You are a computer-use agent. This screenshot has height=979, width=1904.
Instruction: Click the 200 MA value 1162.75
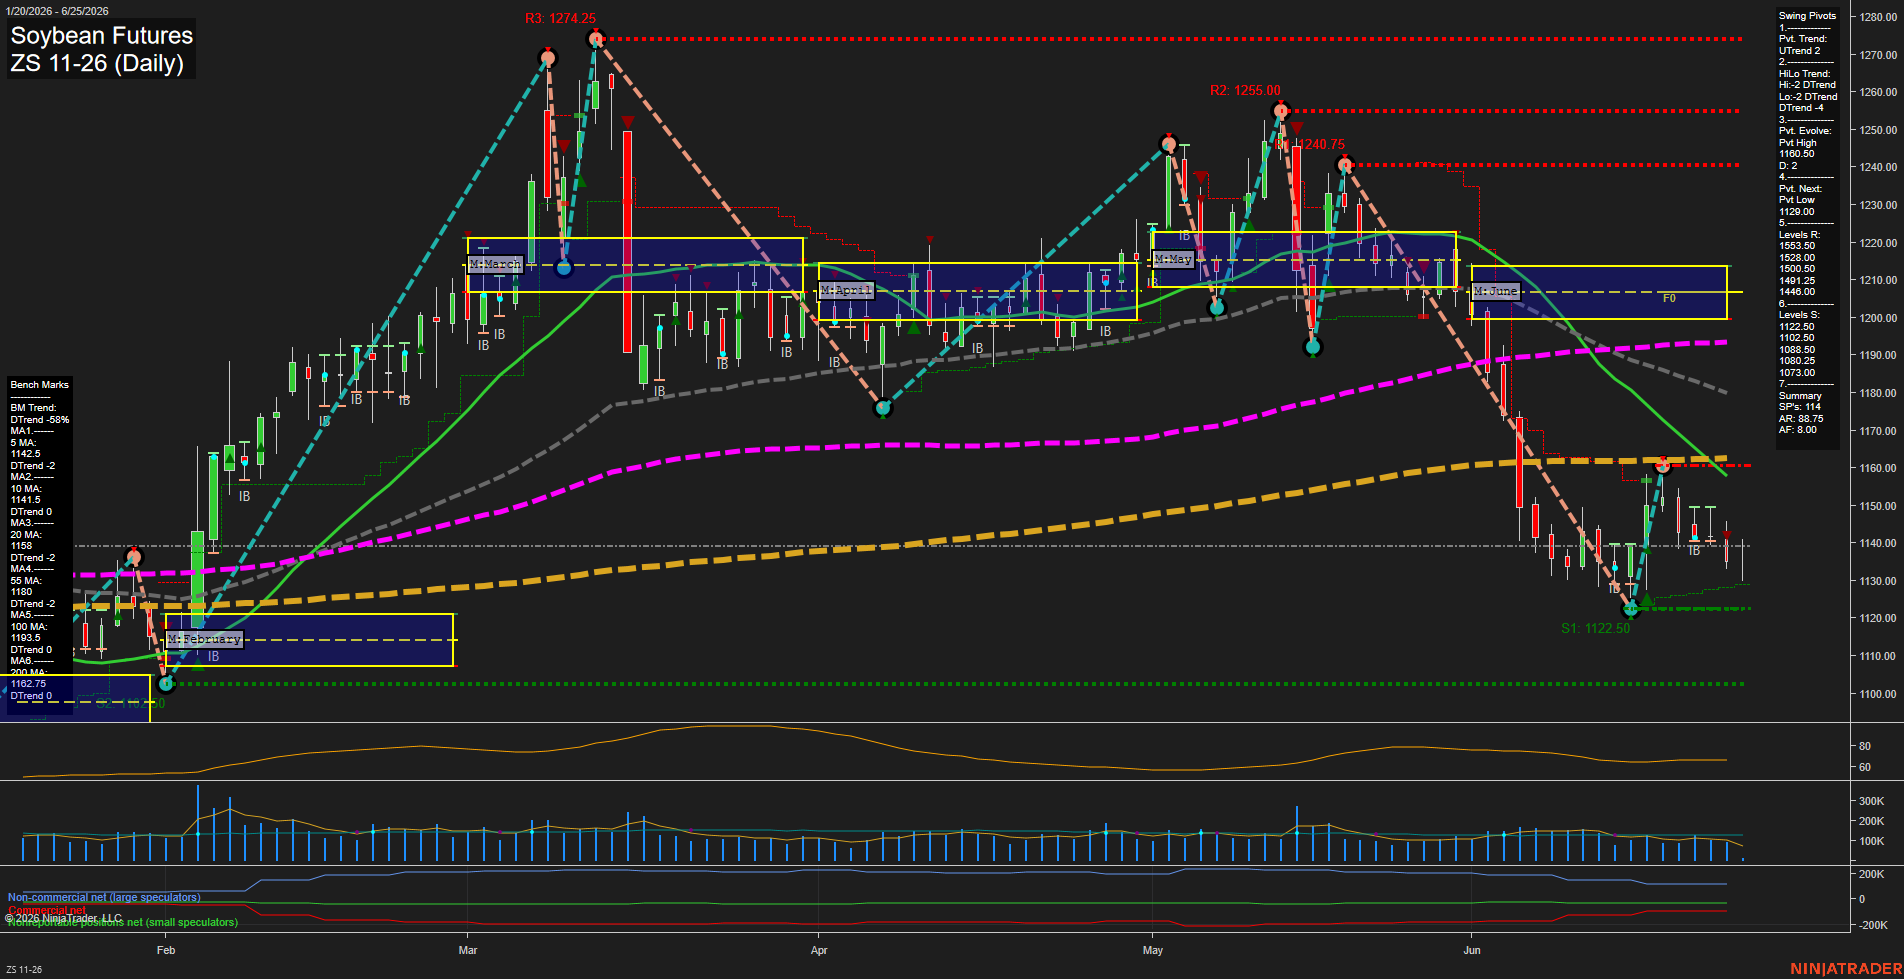[x=28, y=684]
